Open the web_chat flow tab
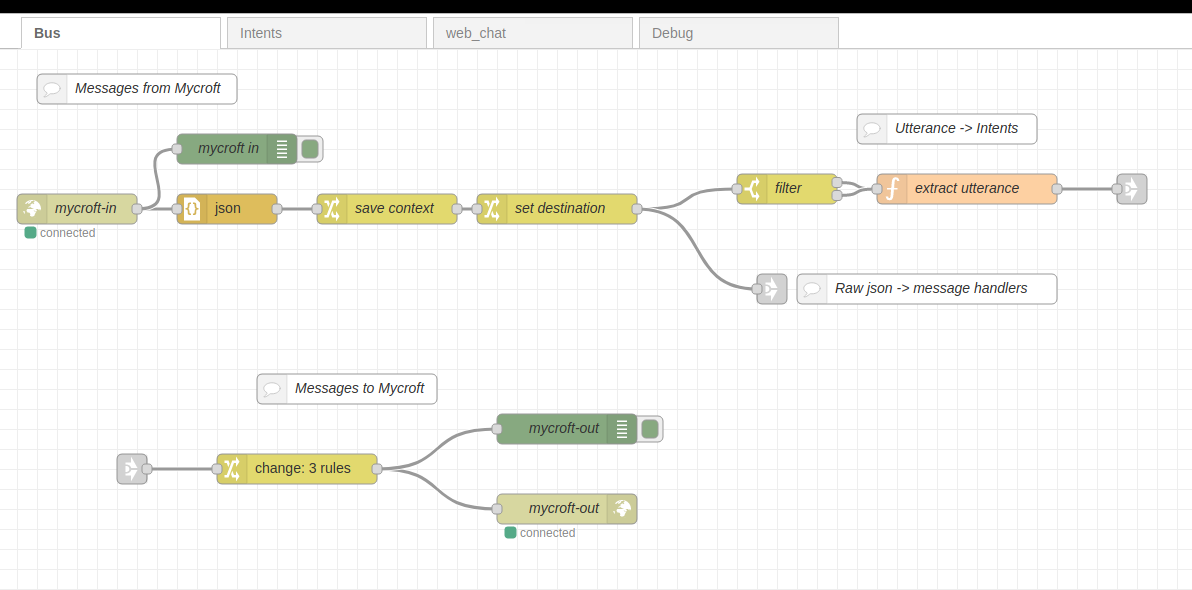1192x590 pixels. (x=533, y=33)
